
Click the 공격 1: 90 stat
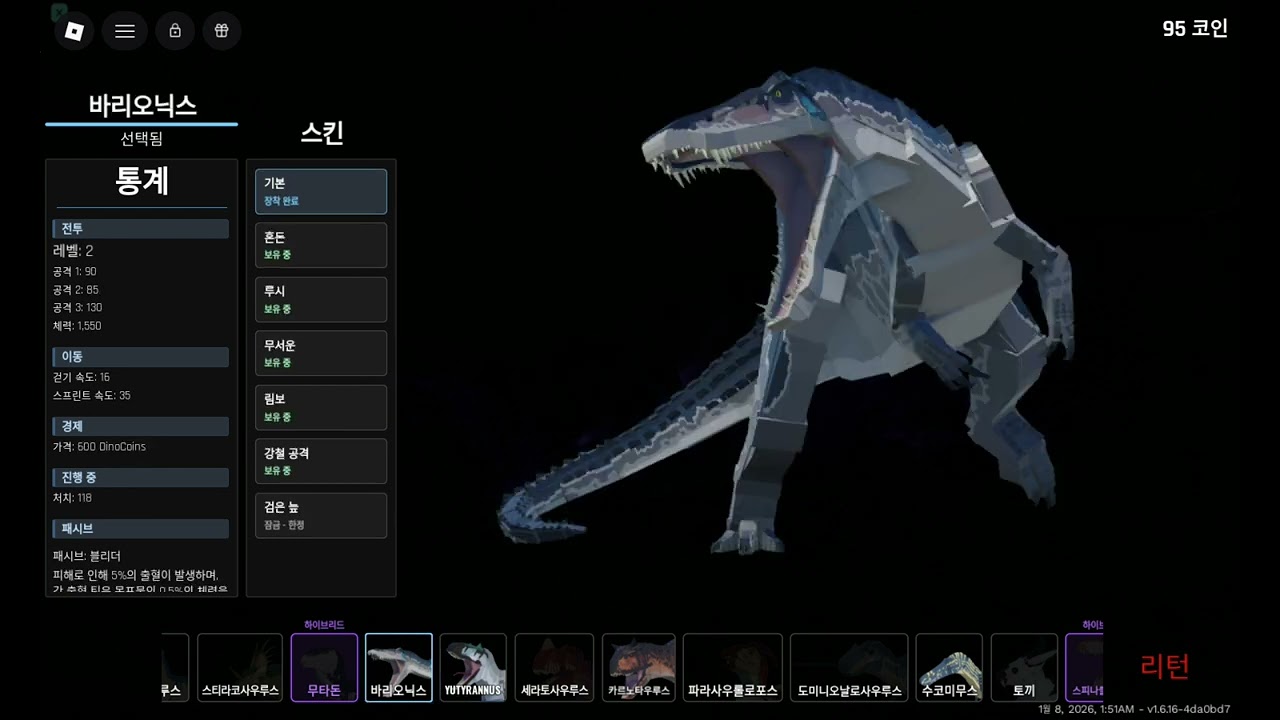75,272
